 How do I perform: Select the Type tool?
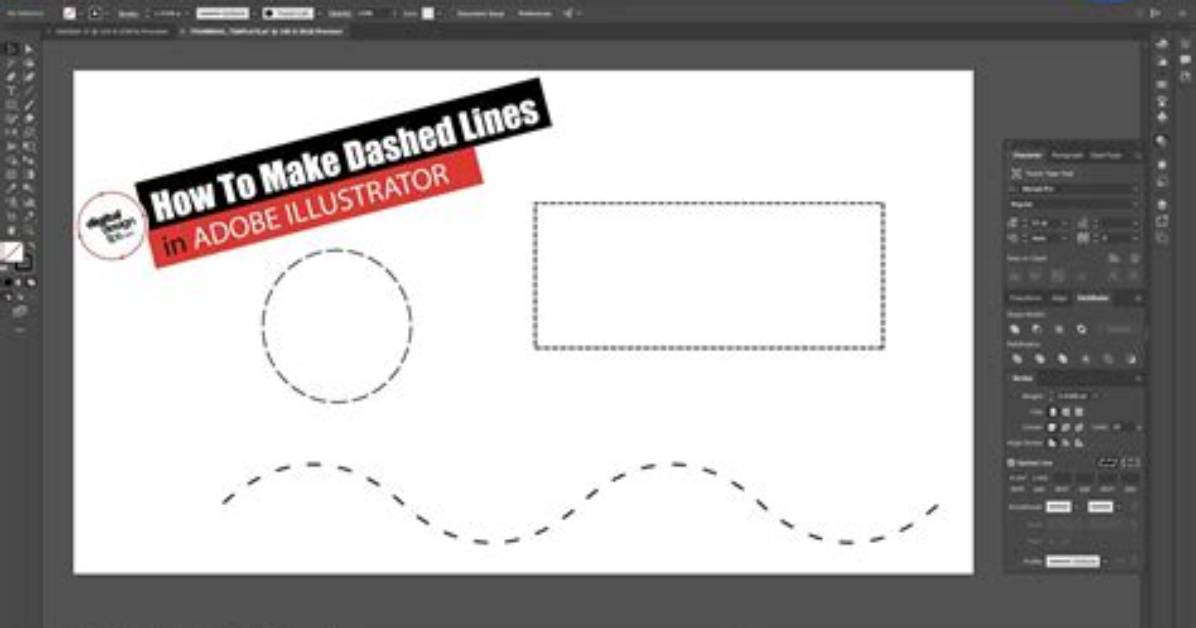click(x=11, y=91)
